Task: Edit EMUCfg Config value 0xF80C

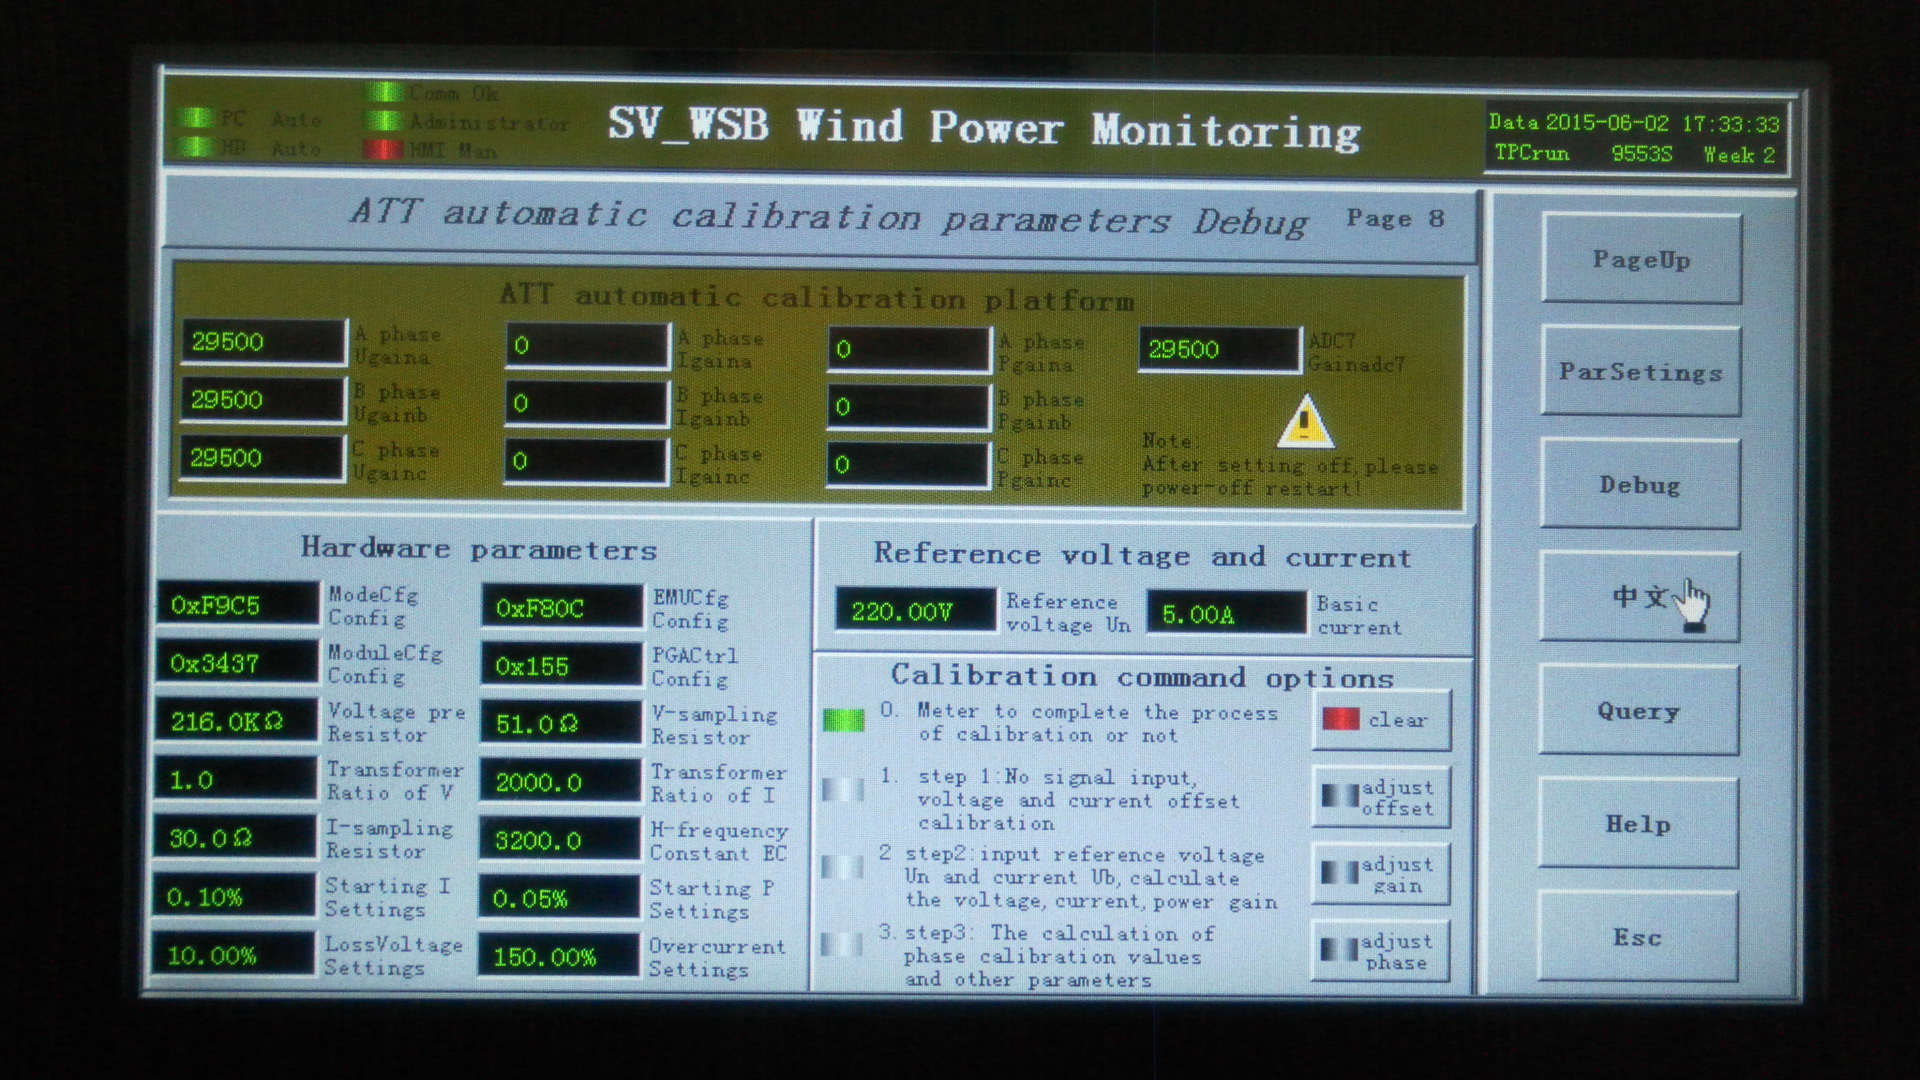Action: pyautogui.click(x=562, y=608)
